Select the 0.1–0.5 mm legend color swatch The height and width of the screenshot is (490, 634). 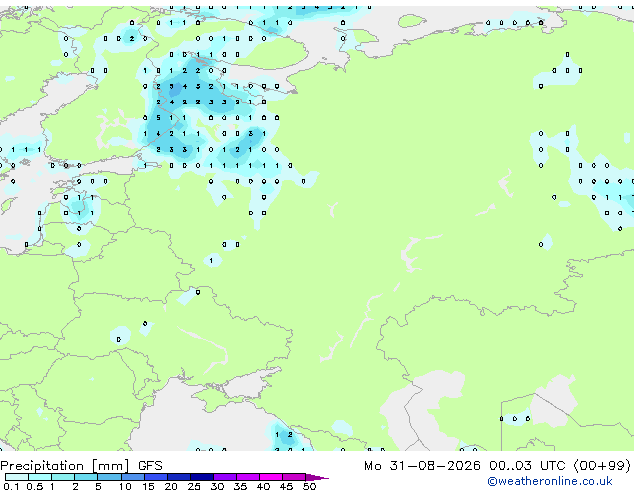coord(17,477)
